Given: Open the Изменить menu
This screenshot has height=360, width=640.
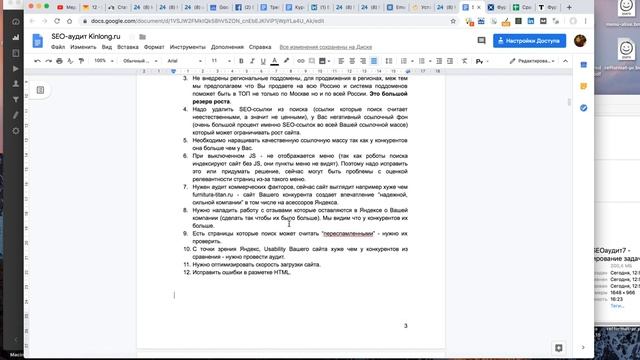Looking at the screenshot, I should [x=83, y=47].
